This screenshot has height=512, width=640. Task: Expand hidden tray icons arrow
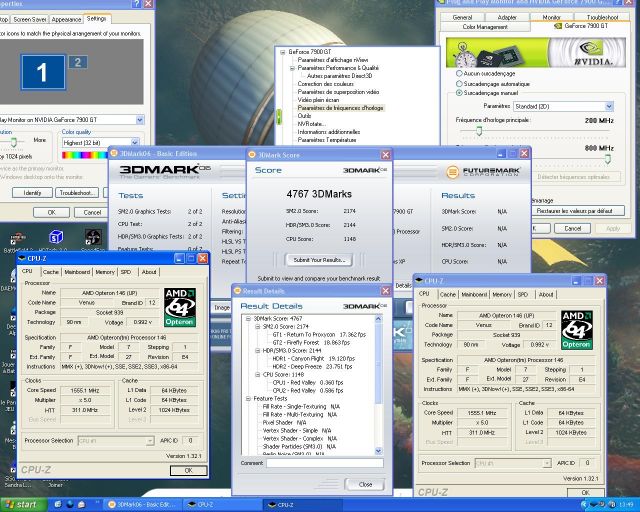584,505
